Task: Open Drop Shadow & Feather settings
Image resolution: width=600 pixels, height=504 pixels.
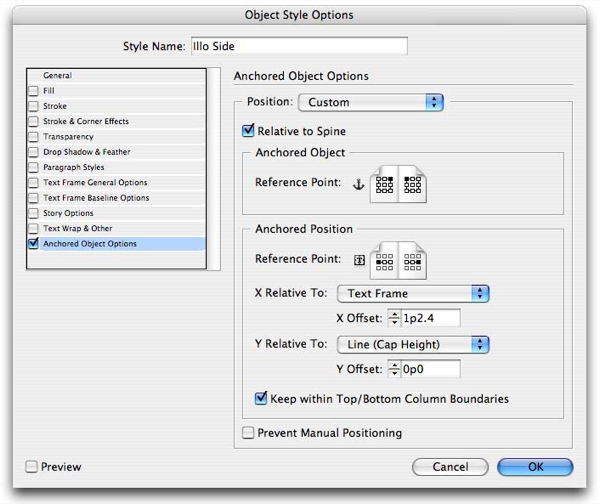Action: coord(86,152)
